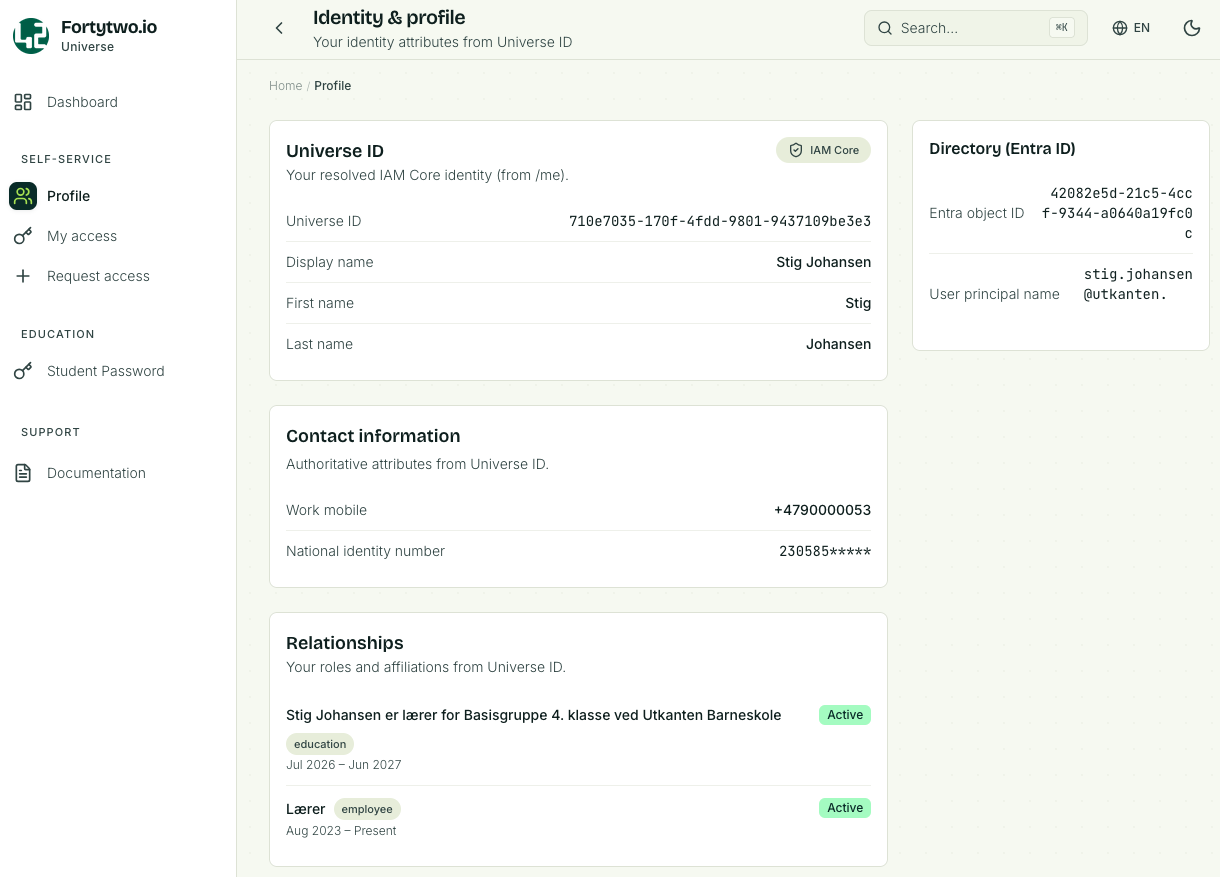Click the National identity number label
1220x877 pixels.
tap(365, 551)
